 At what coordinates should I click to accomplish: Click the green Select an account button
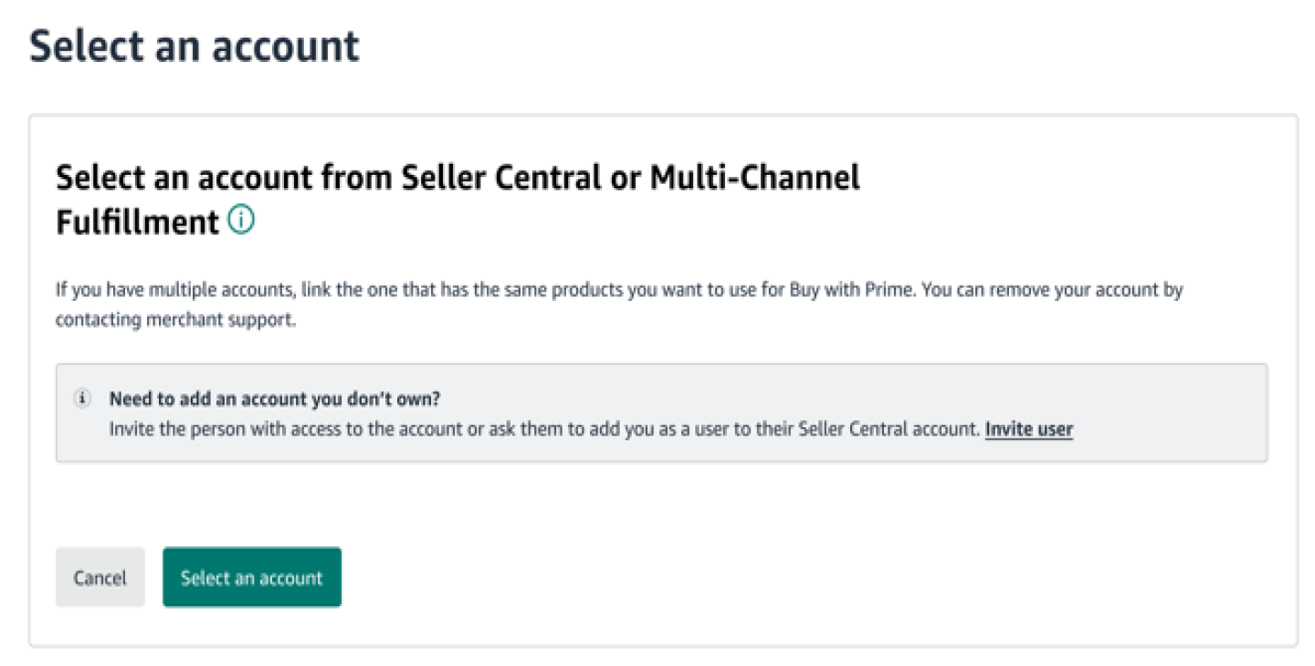(252, 577)
